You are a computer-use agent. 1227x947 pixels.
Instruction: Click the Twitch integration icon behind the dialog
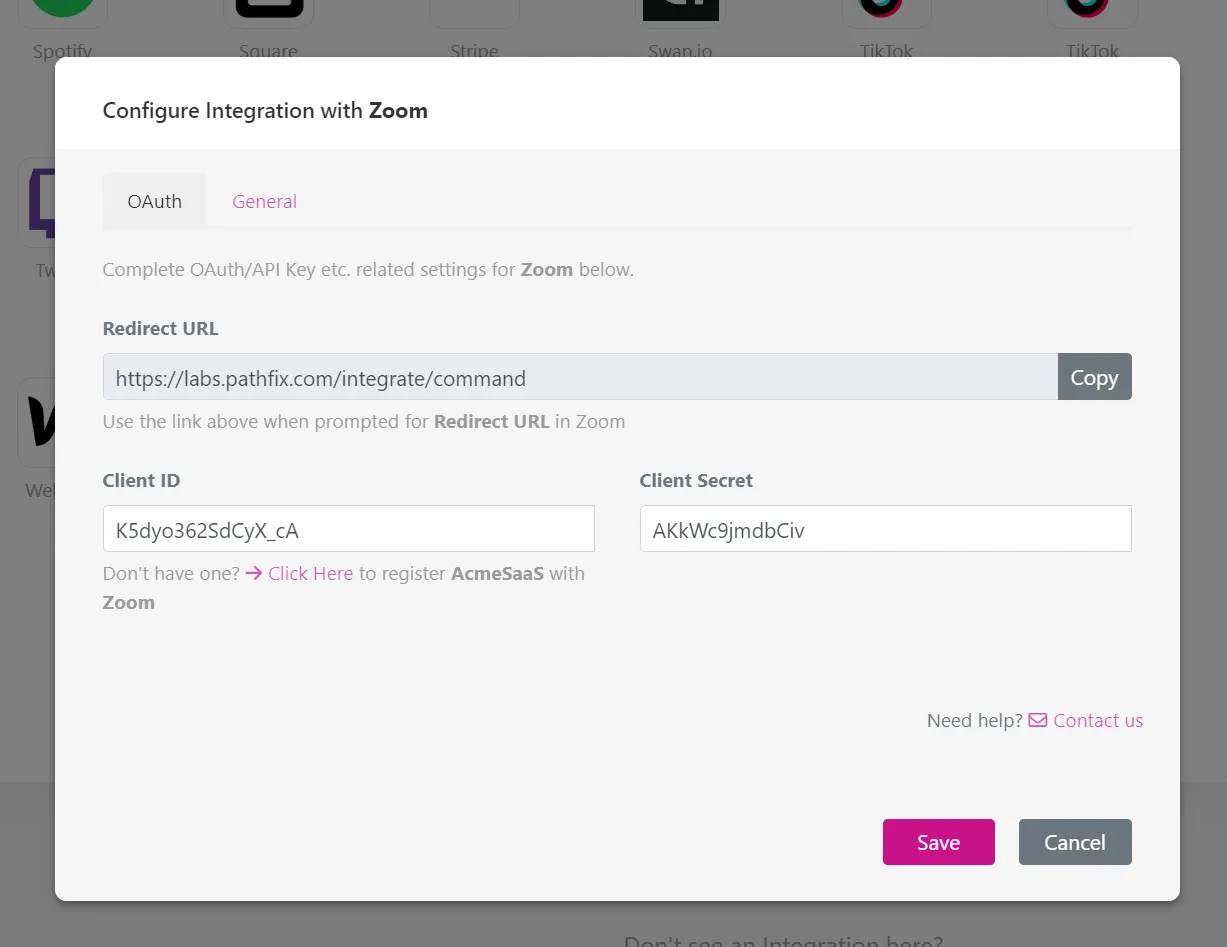click(36, 201)
